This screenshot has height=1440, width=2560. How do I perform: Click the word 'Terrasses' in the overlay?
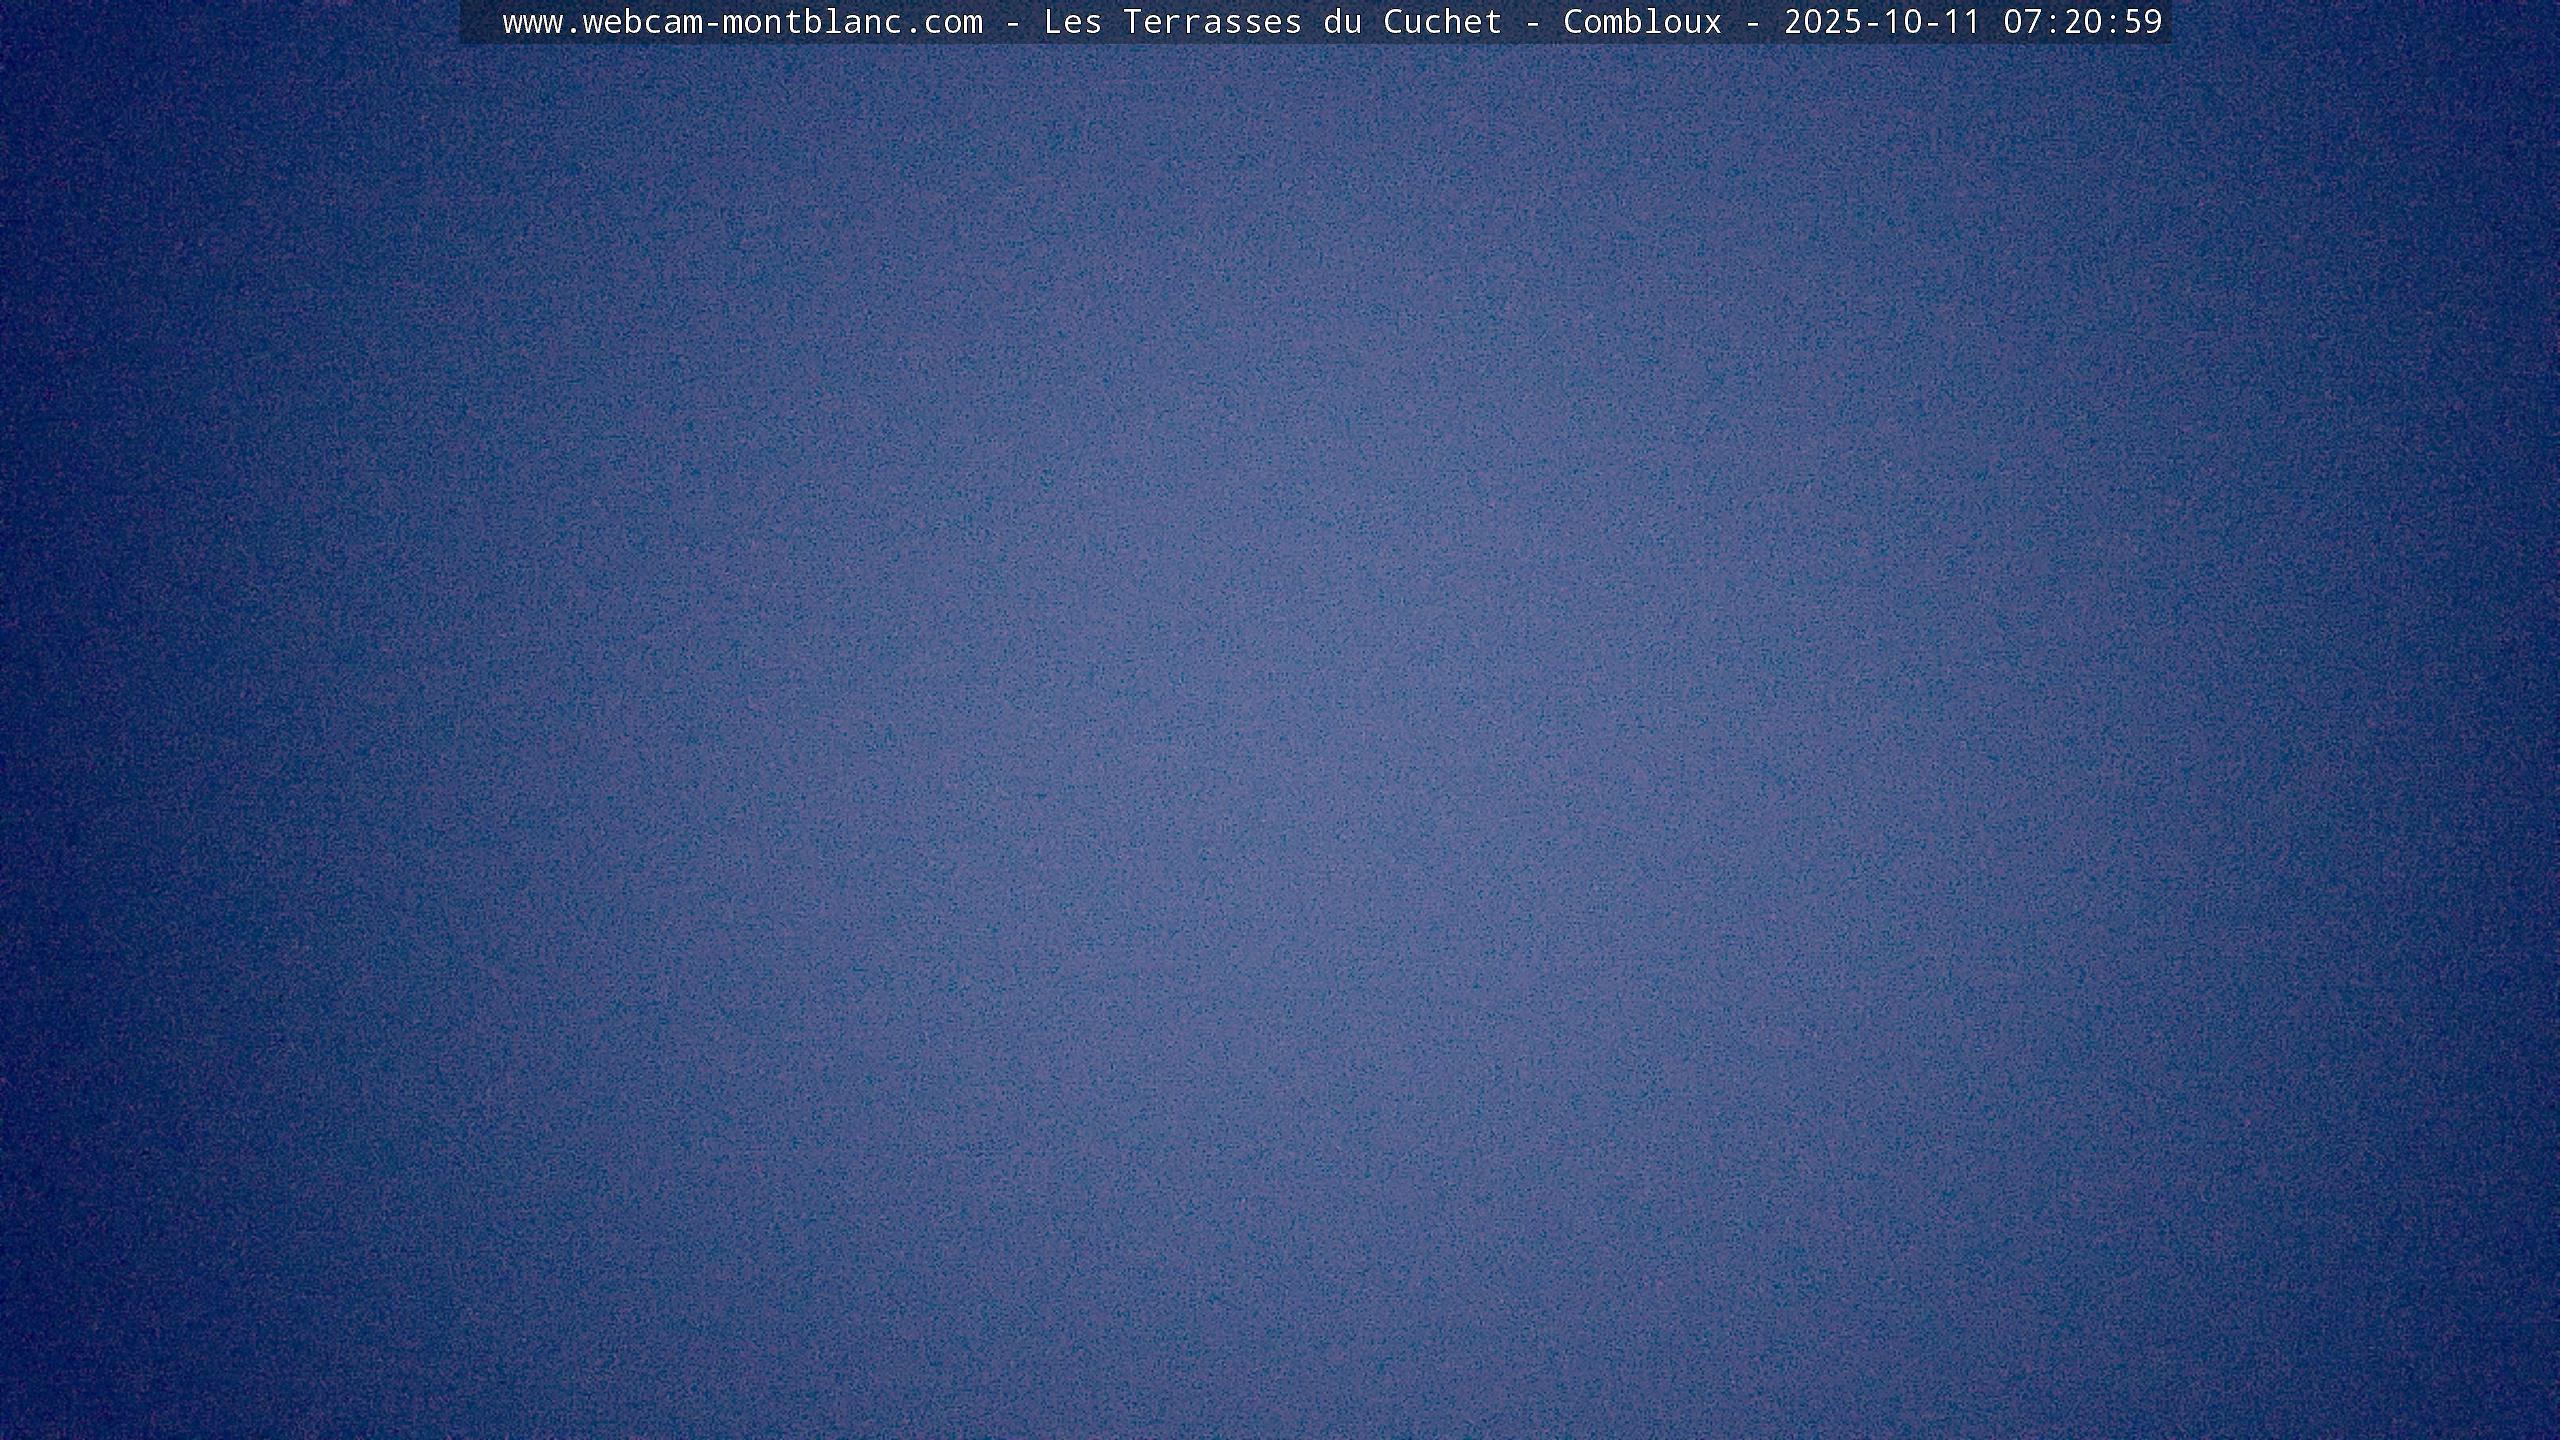(x=1212, y=22)
